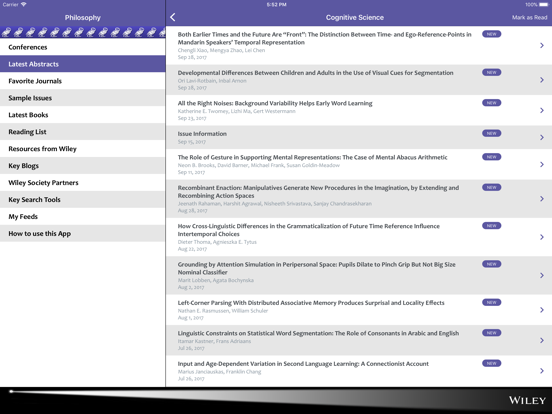Click the Wi-Fi icon in status bar
Viewport: 552px width, 414px height.
(24, 5)
